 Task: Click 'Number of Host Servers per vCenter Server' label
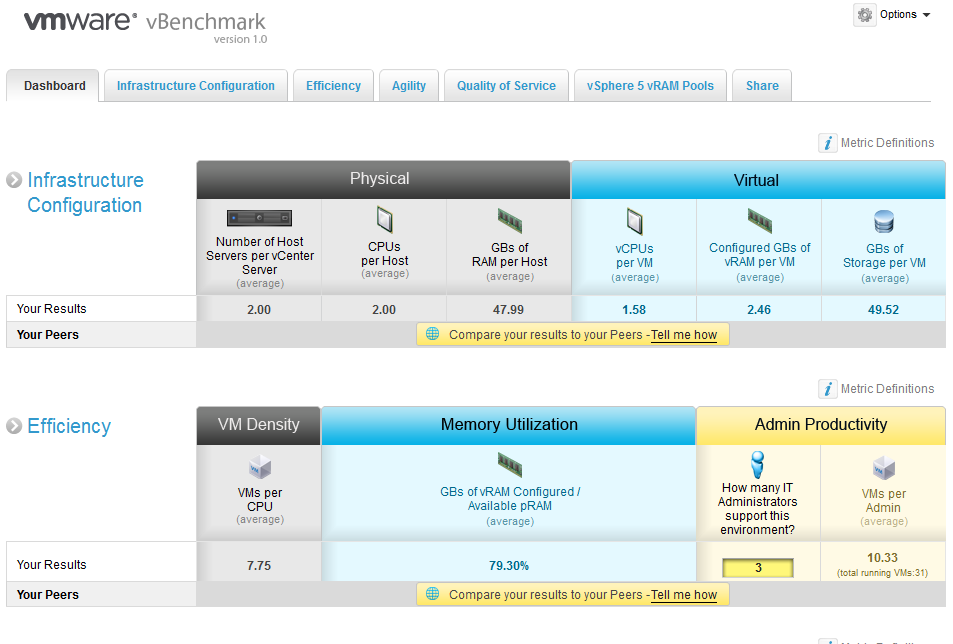tap(260, 256)
